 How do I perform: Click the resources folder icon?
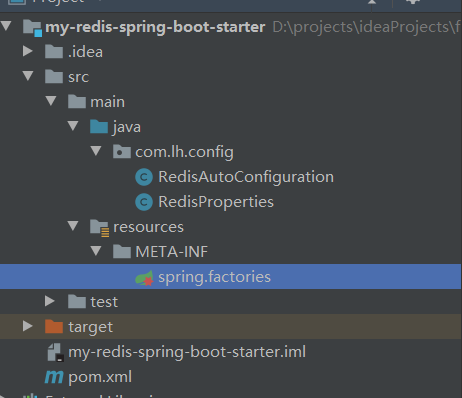click(99, 228)
